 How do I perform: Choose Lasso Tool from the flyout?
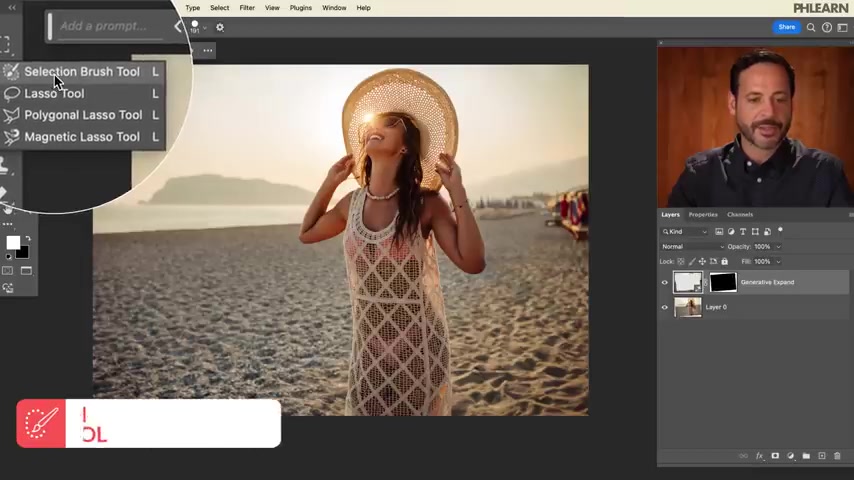click(x=82, y=94)
